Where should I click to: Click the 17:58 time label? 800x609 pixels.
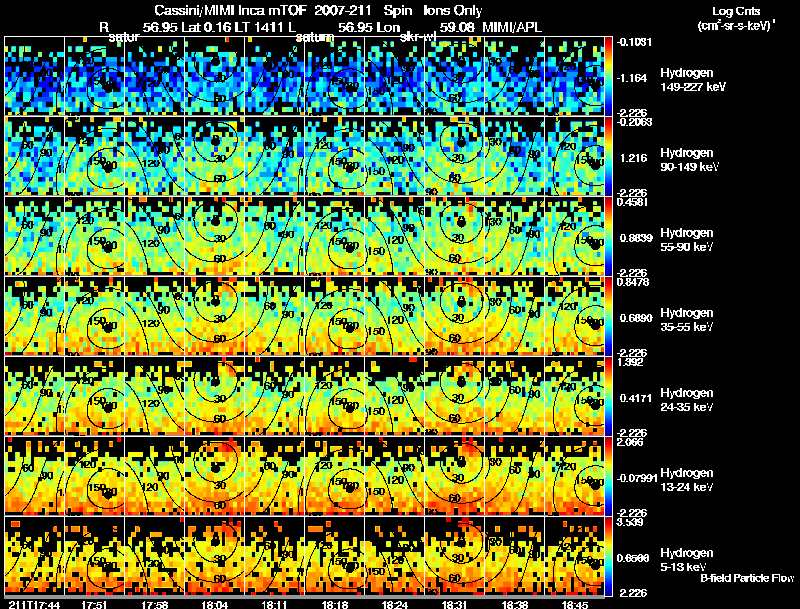tap(155, 604)
